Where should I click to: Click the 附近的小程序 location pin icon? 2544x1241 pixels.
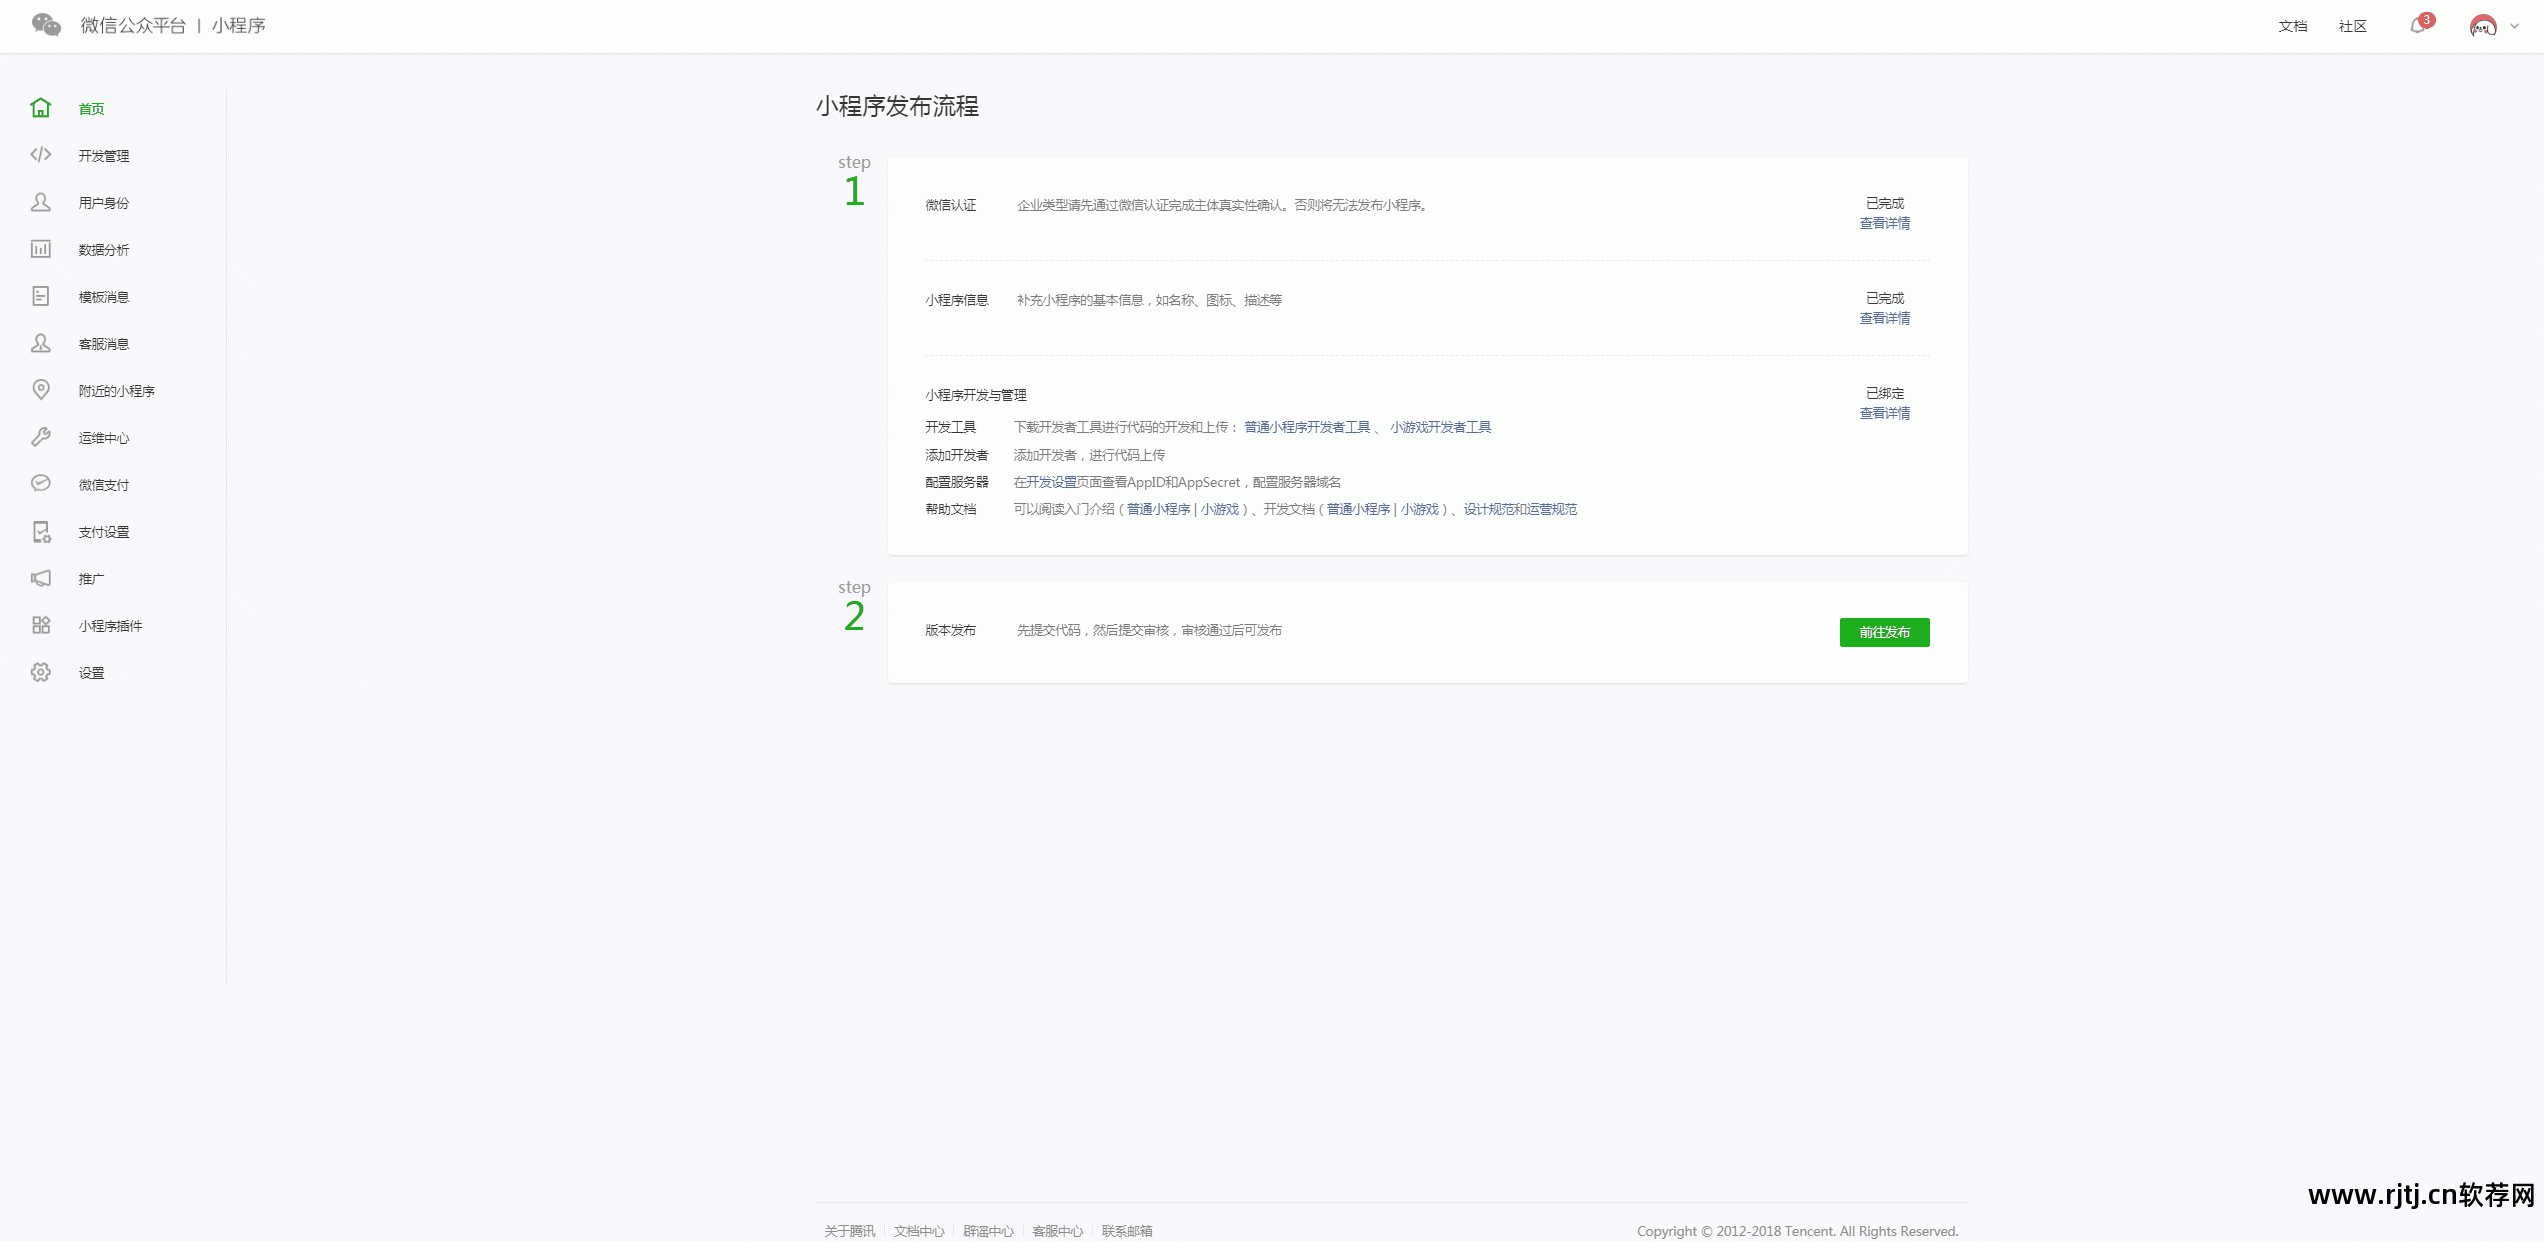pyautogui.click(x=40, y=390)
